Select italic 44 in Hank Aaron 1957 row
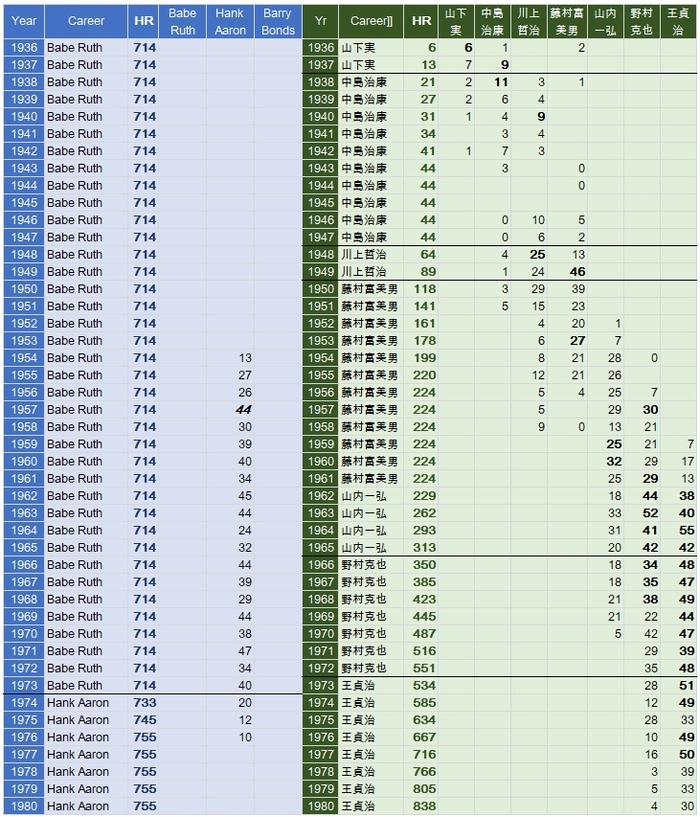The height and width of the screenshot is (817, 700). coord(243,410)
